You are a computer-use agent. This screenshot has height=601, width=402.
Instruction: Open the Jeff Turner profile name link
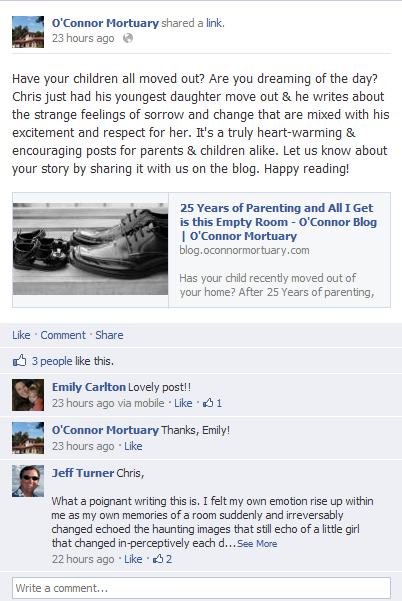pyautogui.click(x=83, y=473)
